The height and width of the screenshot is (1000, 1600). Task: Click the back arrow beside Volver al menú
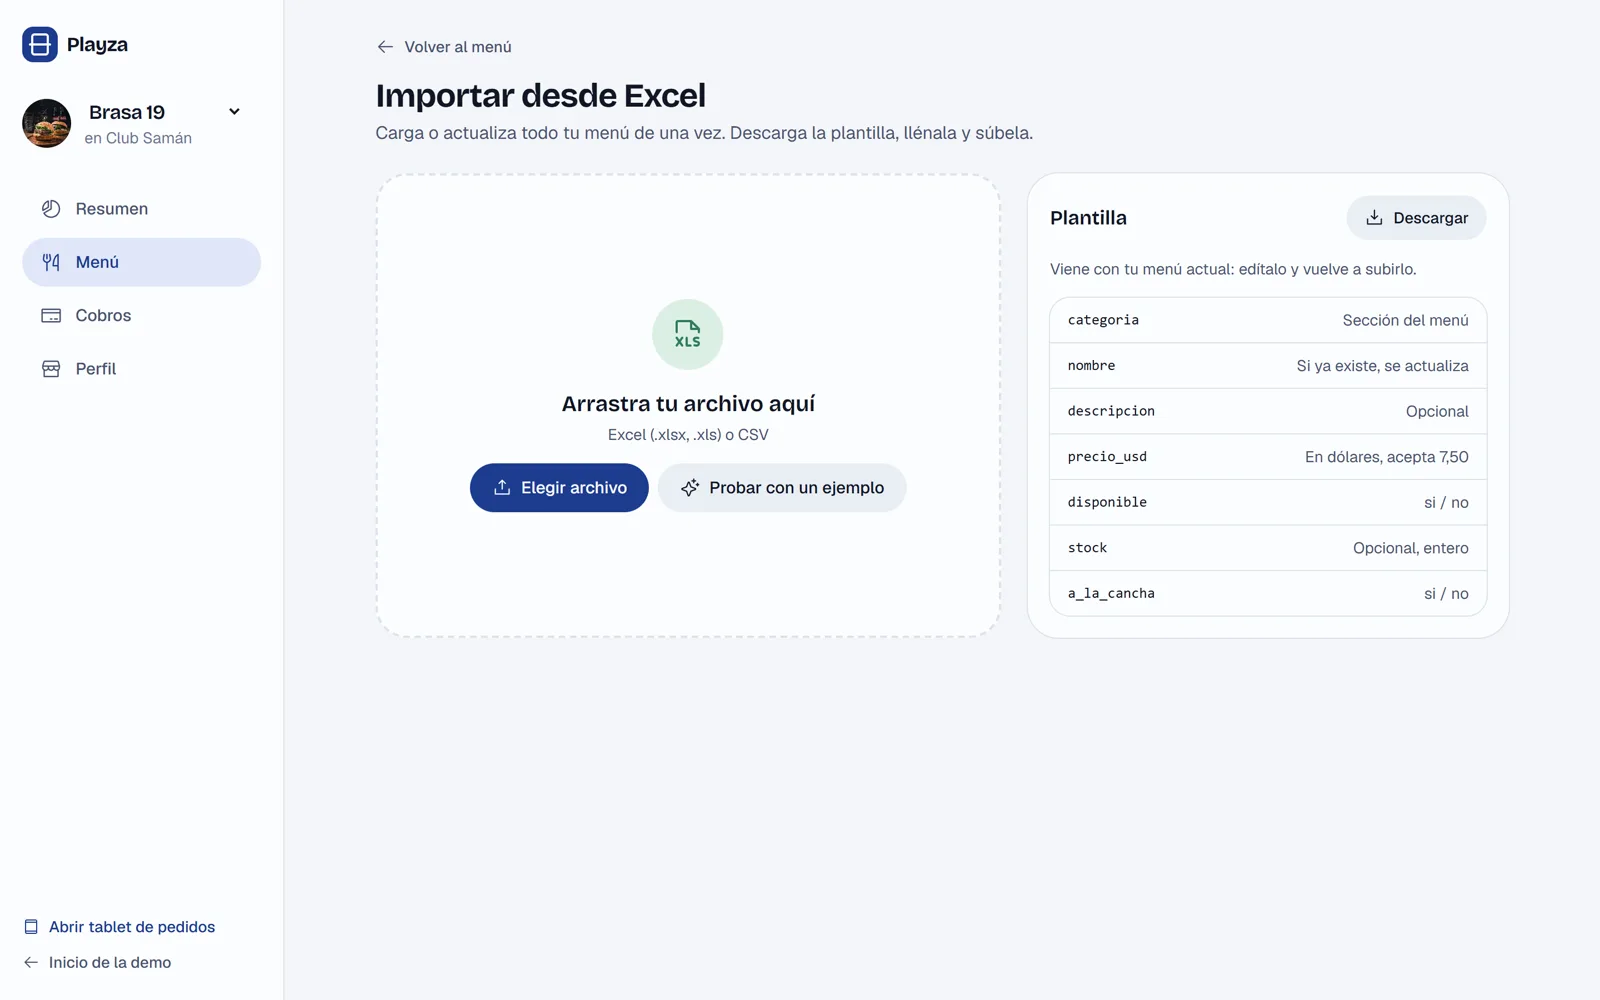tap(385, 47)
